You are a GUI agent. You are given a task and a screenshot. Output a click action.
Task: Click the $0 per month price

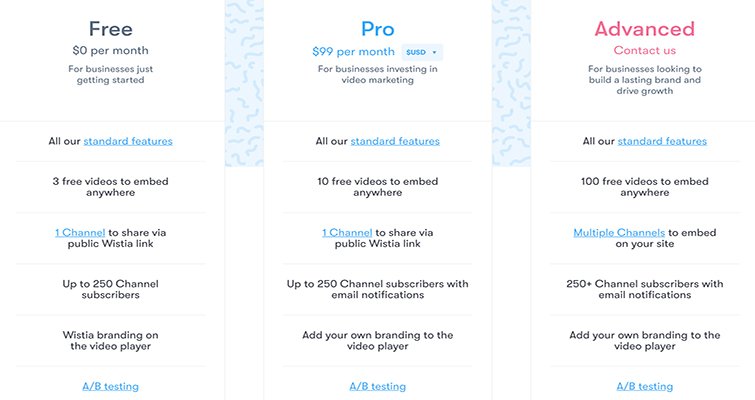point(110,49)
